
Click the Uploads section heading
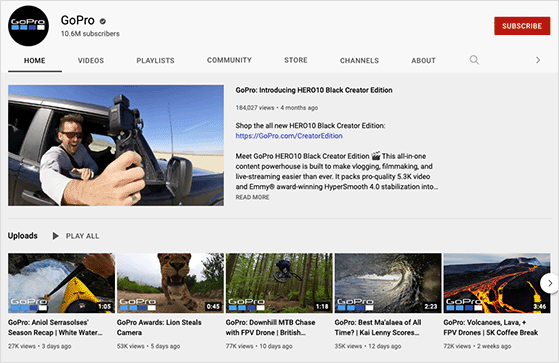pos(22,236)
